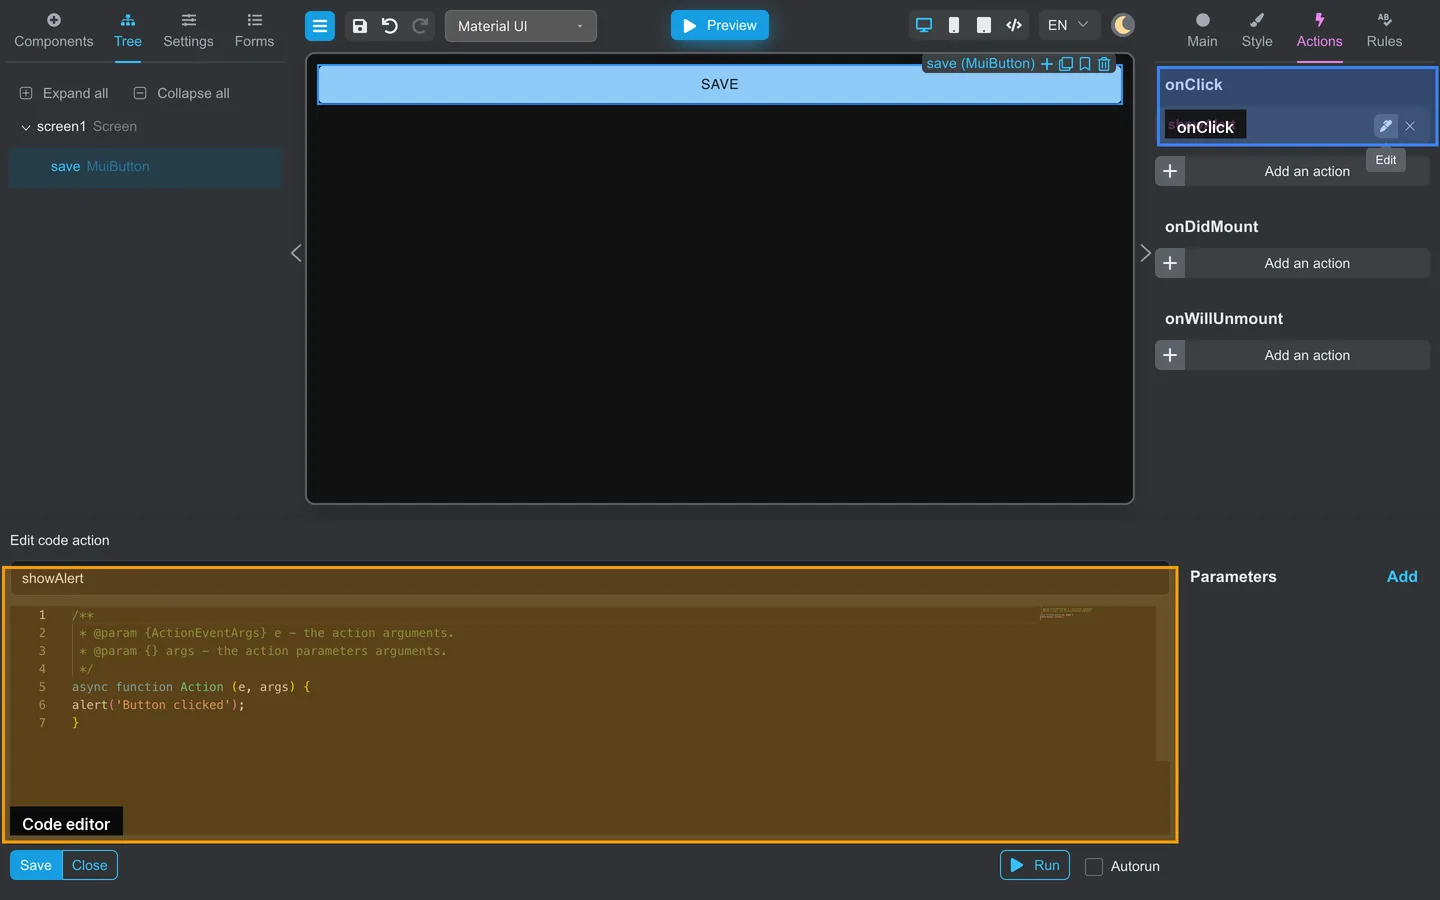Delete the save MuiButton via trash icon
The image size is (1440, 900).
pos(1104,64)
